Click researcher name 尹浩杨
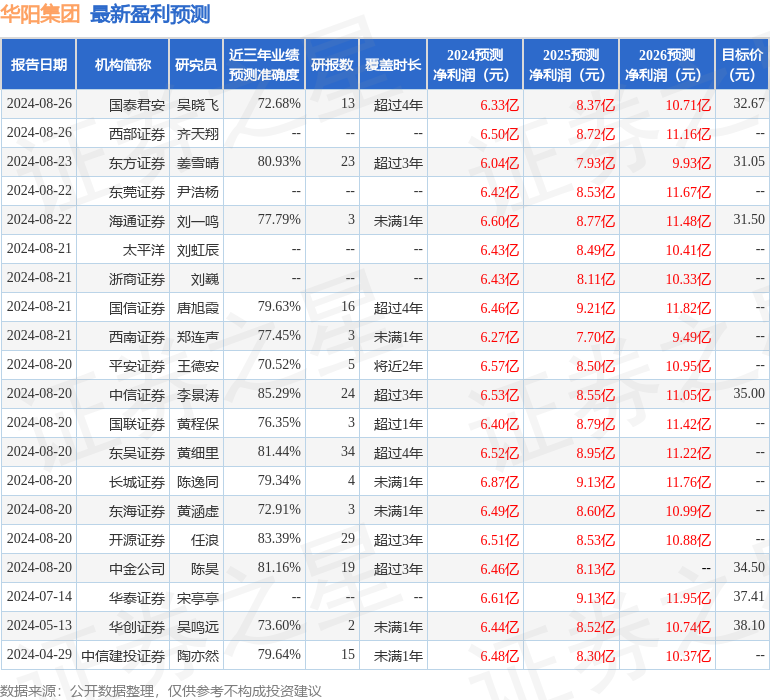 click(x=198, y=192)
